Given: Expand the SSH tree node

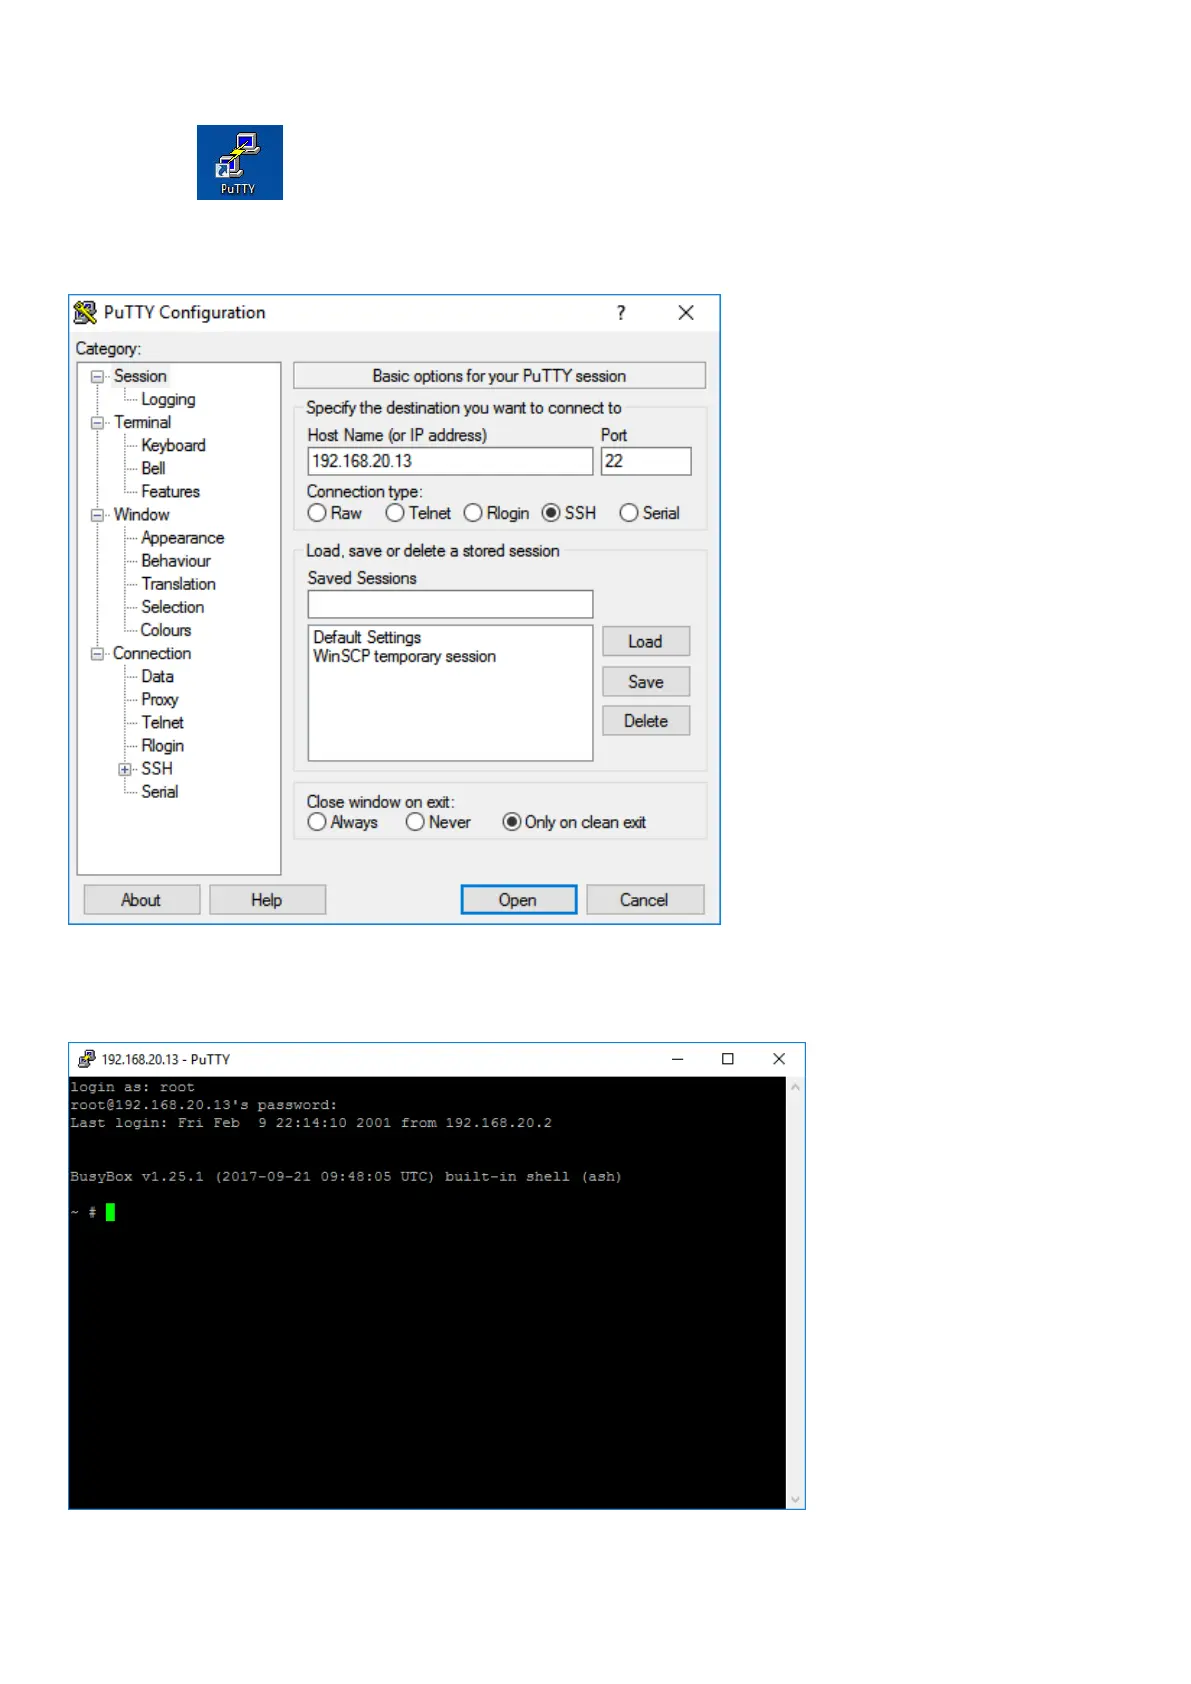Looking at the screenshot, I should click(x=125, y=769).
